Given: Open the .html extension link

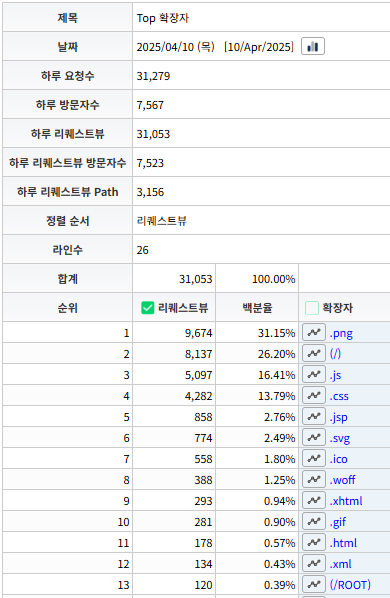Looking at the screenshot, I should point(343,543).
